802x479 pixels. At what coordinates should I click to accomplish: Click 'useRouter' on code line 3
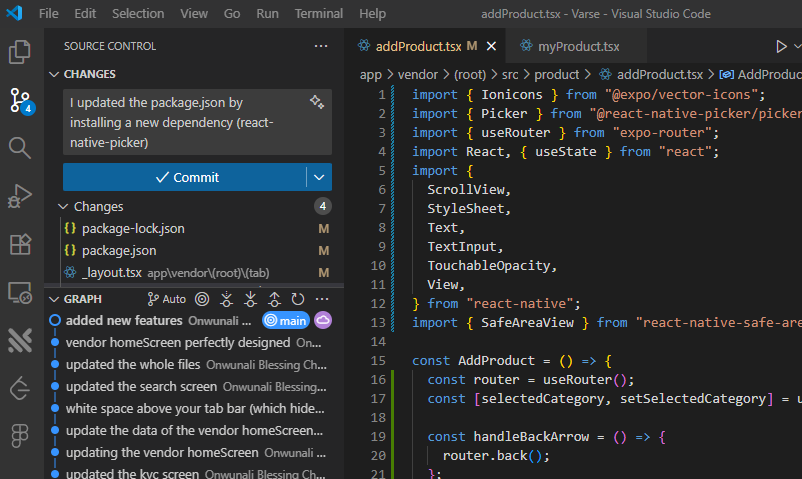point(516,133)
